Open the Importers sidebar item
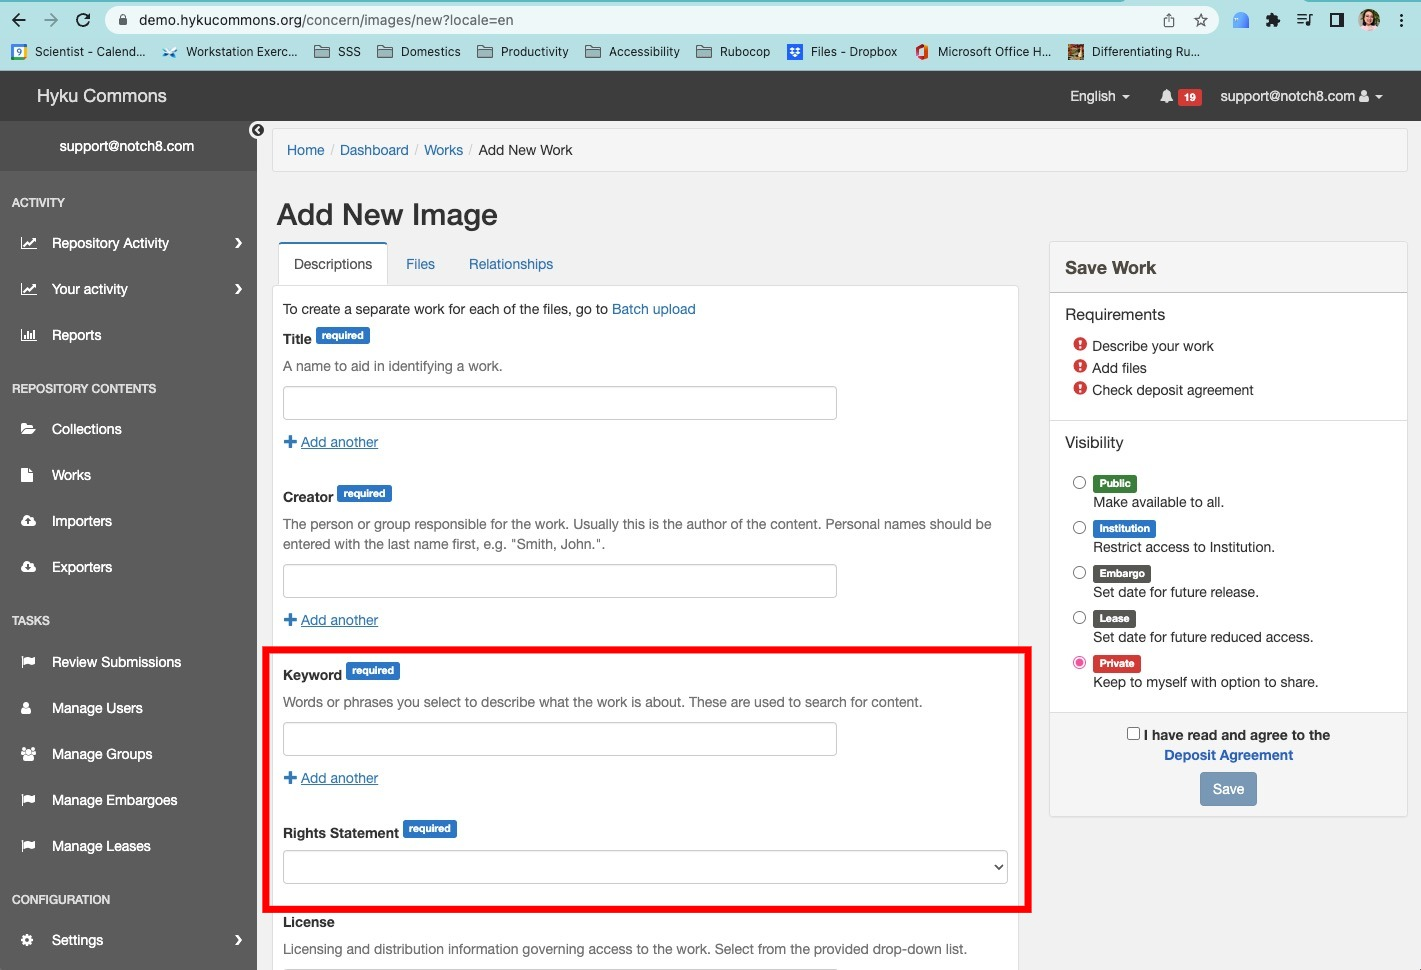 point(81,521)
